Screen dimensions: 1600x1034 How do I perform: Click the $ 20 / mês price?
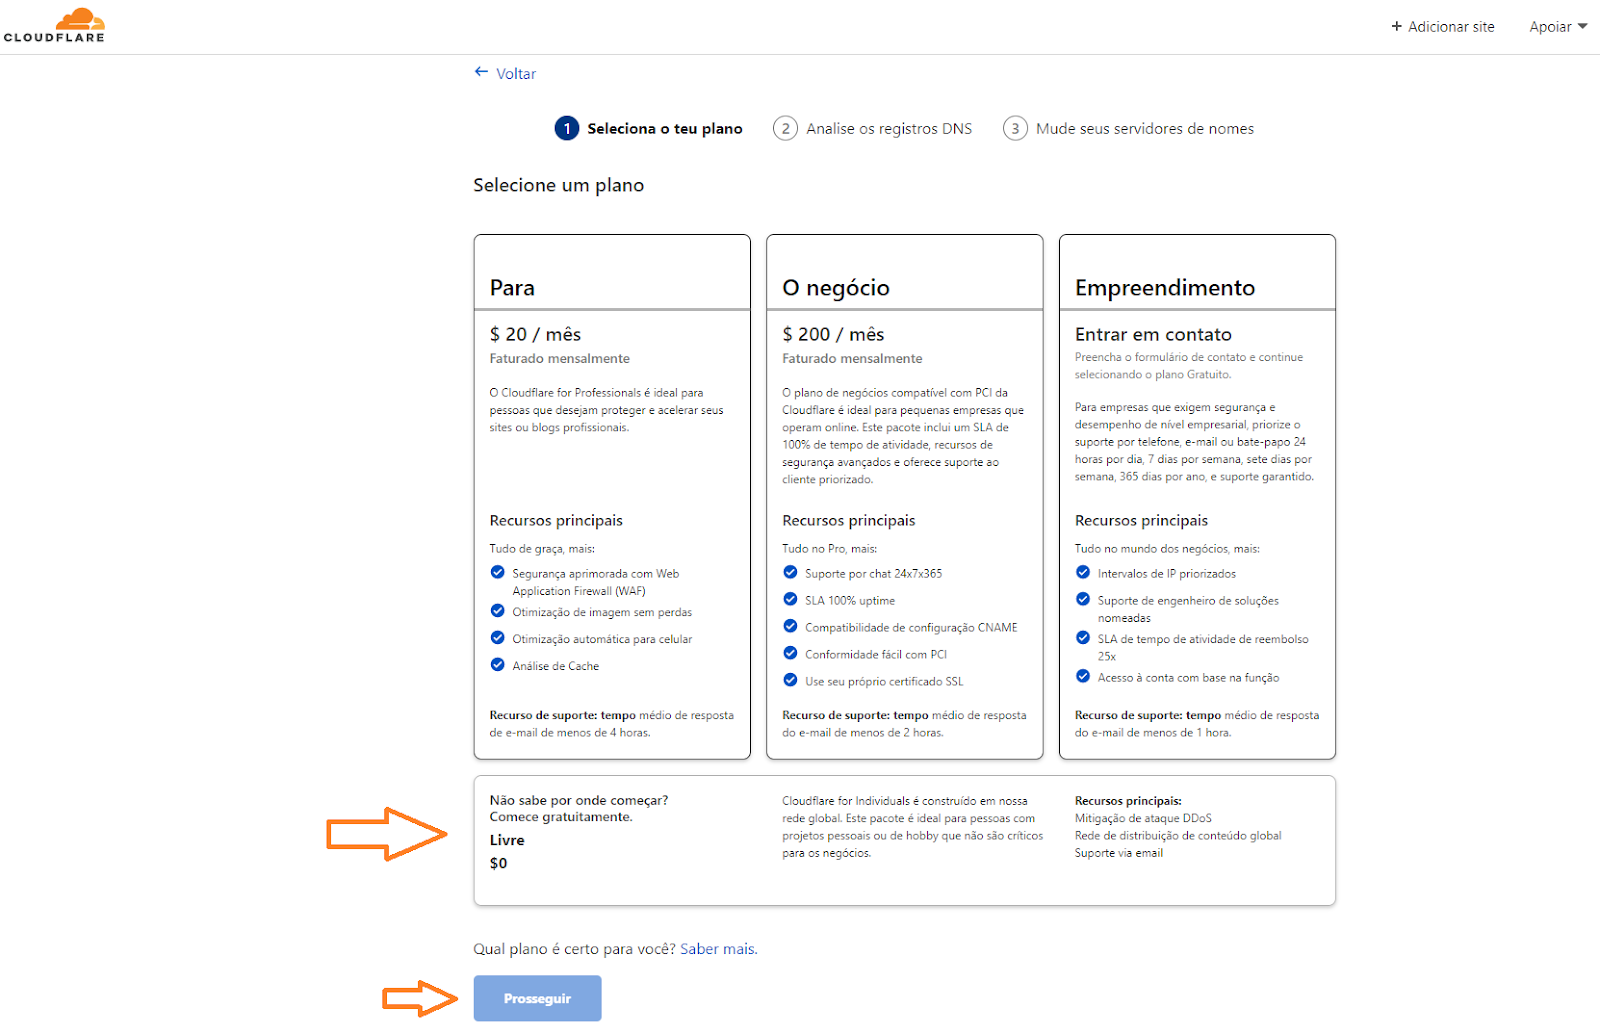click(535, 334)
